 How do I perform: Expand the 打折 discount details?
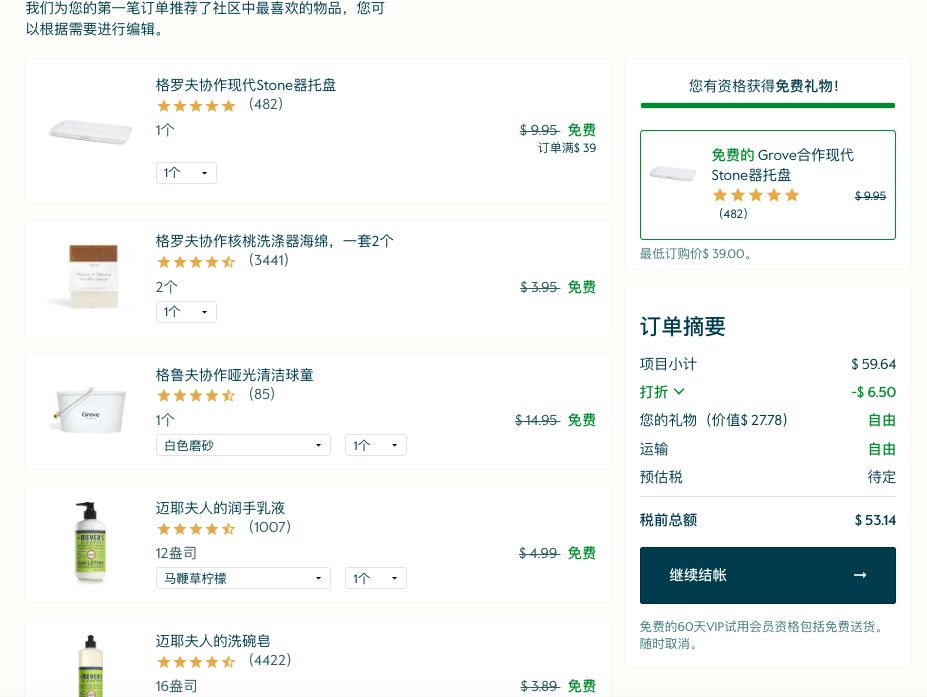coord(662,391)
